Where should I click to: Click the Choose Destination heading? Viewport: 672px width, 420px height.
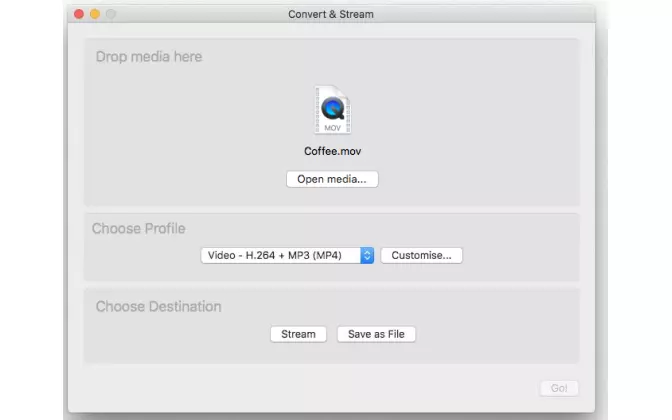(158, 306)
